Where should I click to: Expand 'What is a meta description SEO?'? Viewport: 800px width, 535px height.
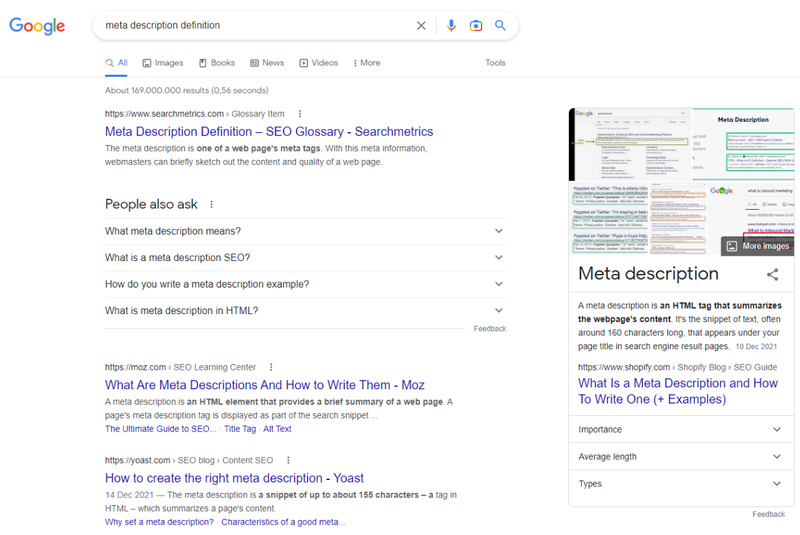click(x=305, y=258)
